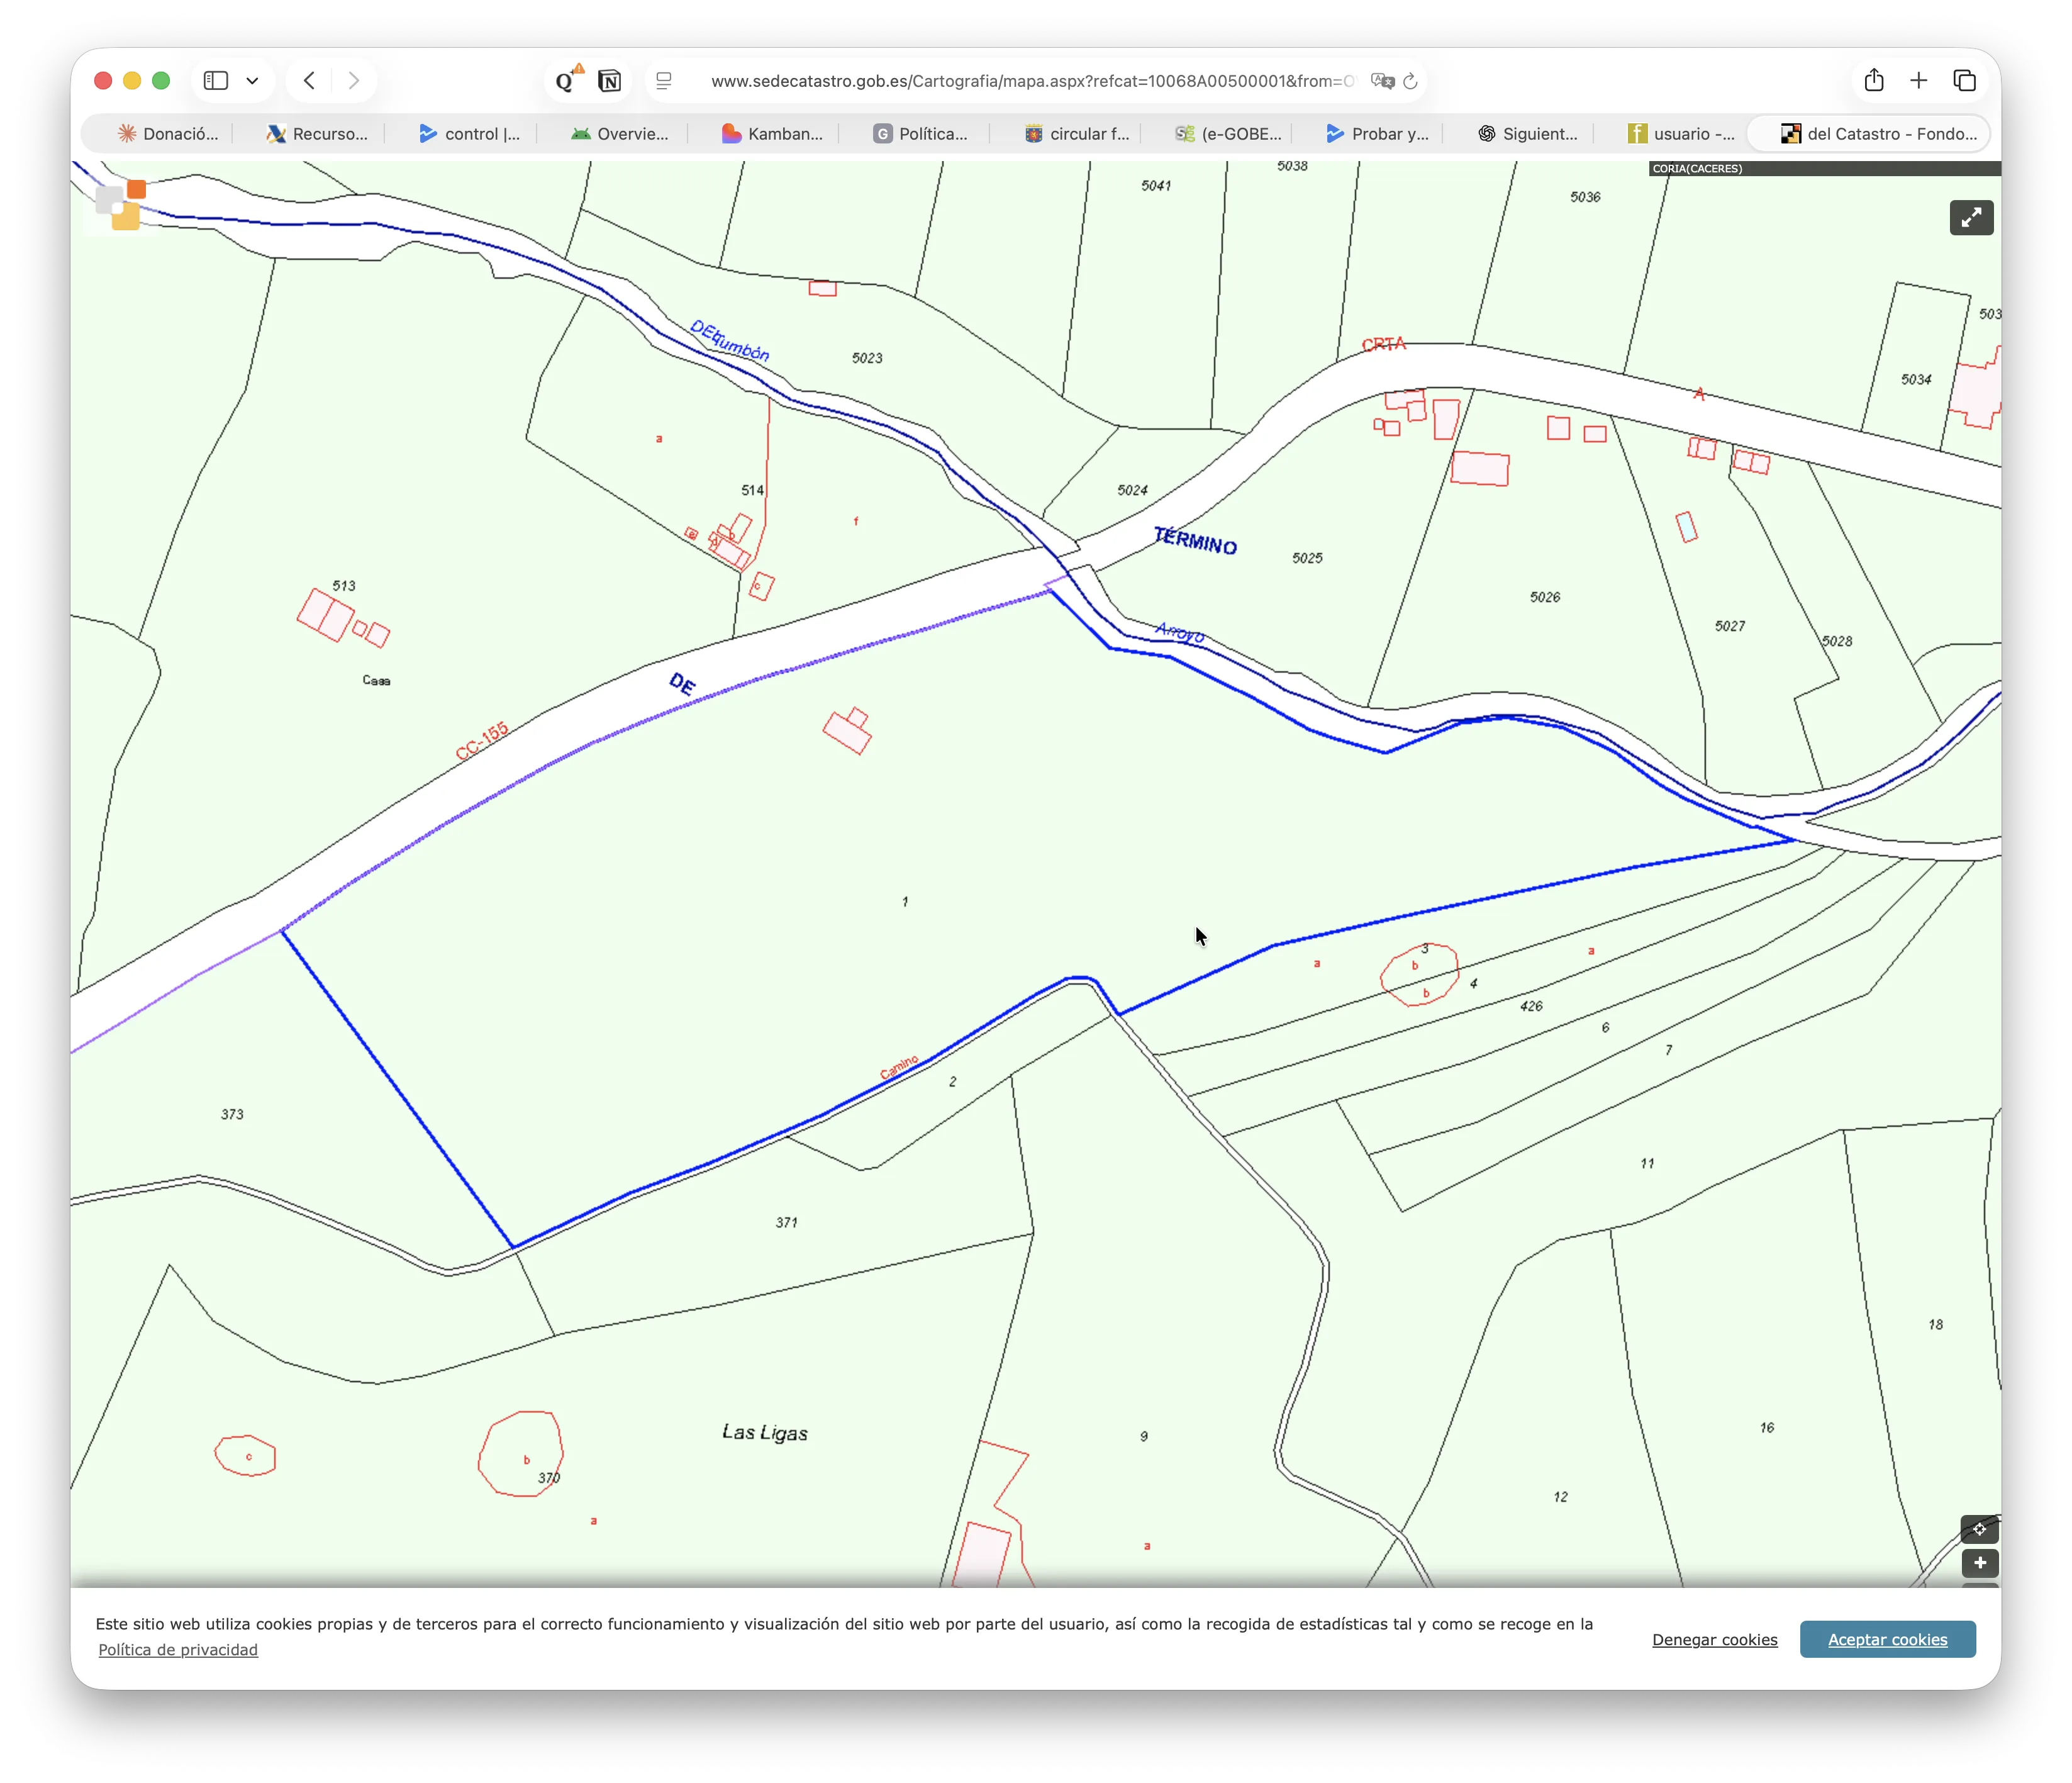Open the sidebar options dropdown chevron

(x=253, y=81)
